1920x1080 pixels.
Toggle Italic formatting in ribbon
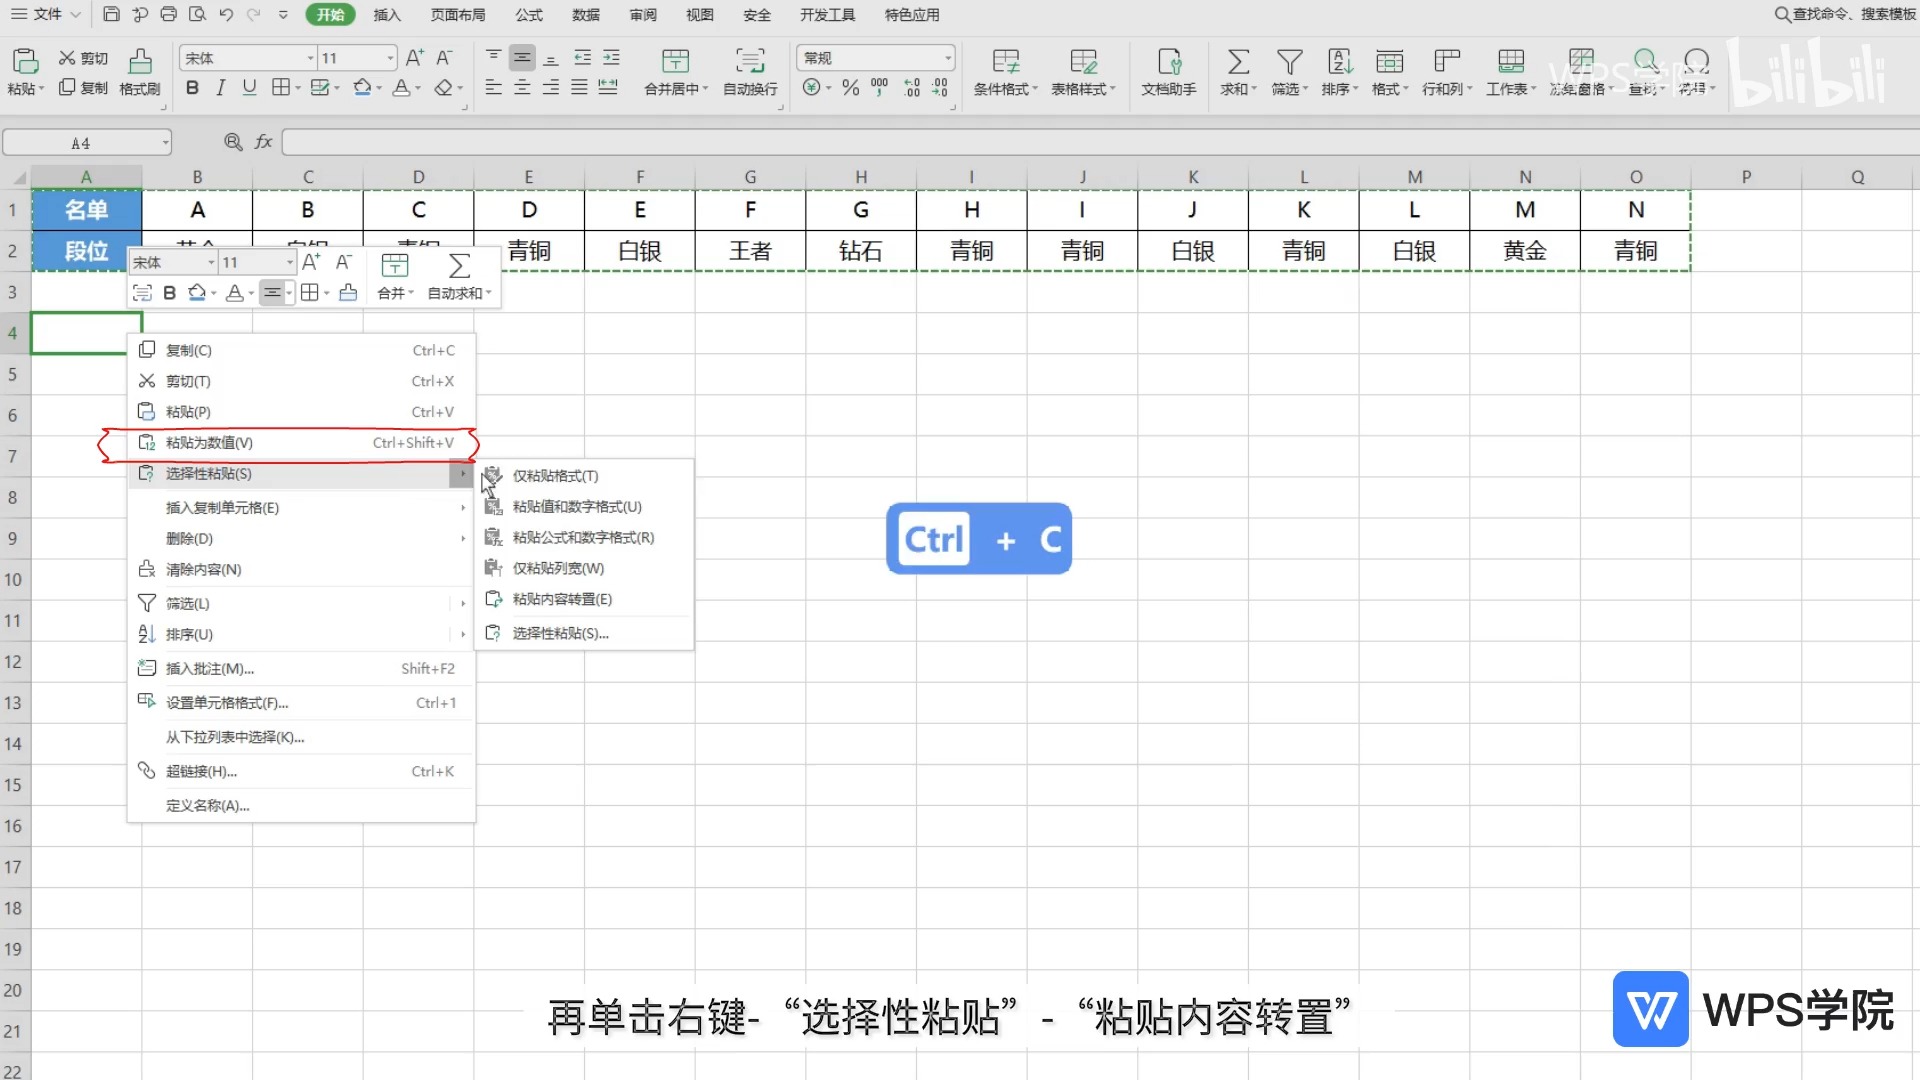tap(221, 88)
